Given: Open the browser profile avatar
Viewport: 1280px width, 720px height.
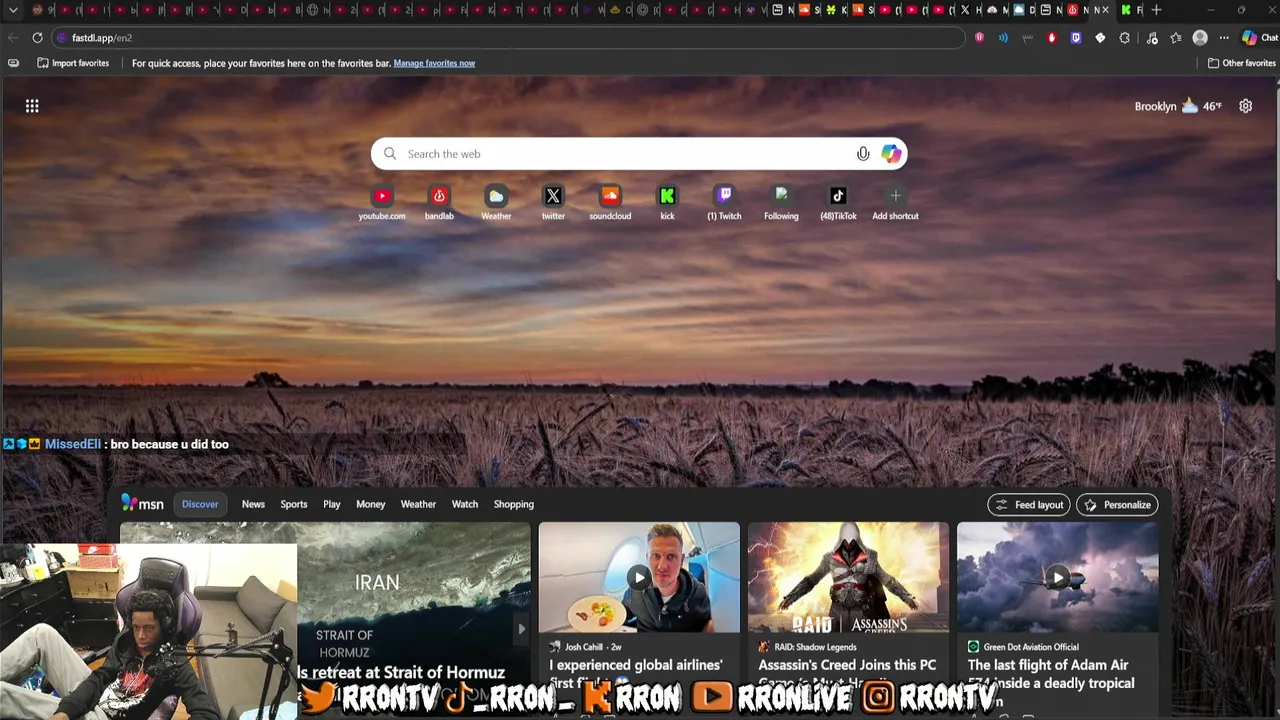Looking at the screenshot, I should coord(1200,38).
